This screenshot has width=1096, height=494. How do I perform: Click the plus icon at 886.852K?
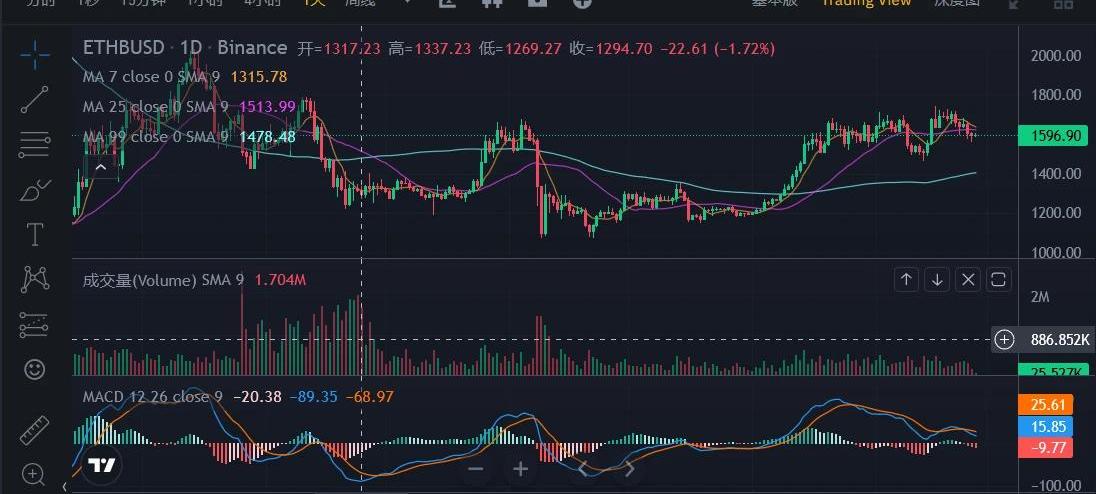tap(1005, 340)
